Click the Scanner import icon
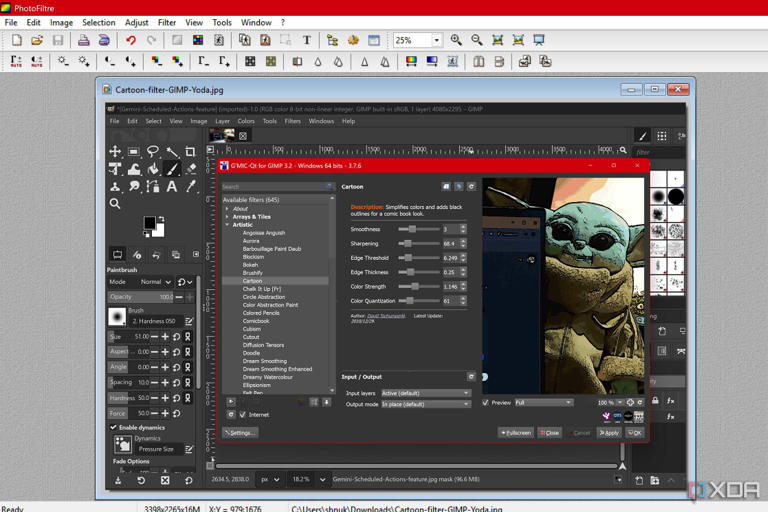Screen dimensions: 768x512 [x=104, y=40]
